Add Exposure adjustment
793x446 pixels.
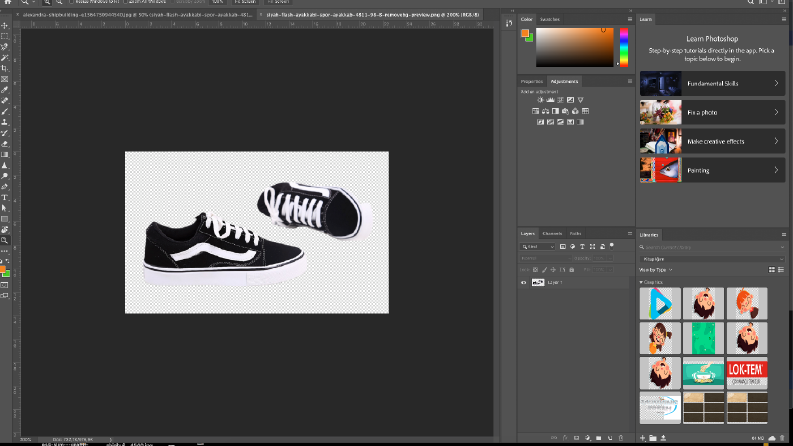click(570, 100)
